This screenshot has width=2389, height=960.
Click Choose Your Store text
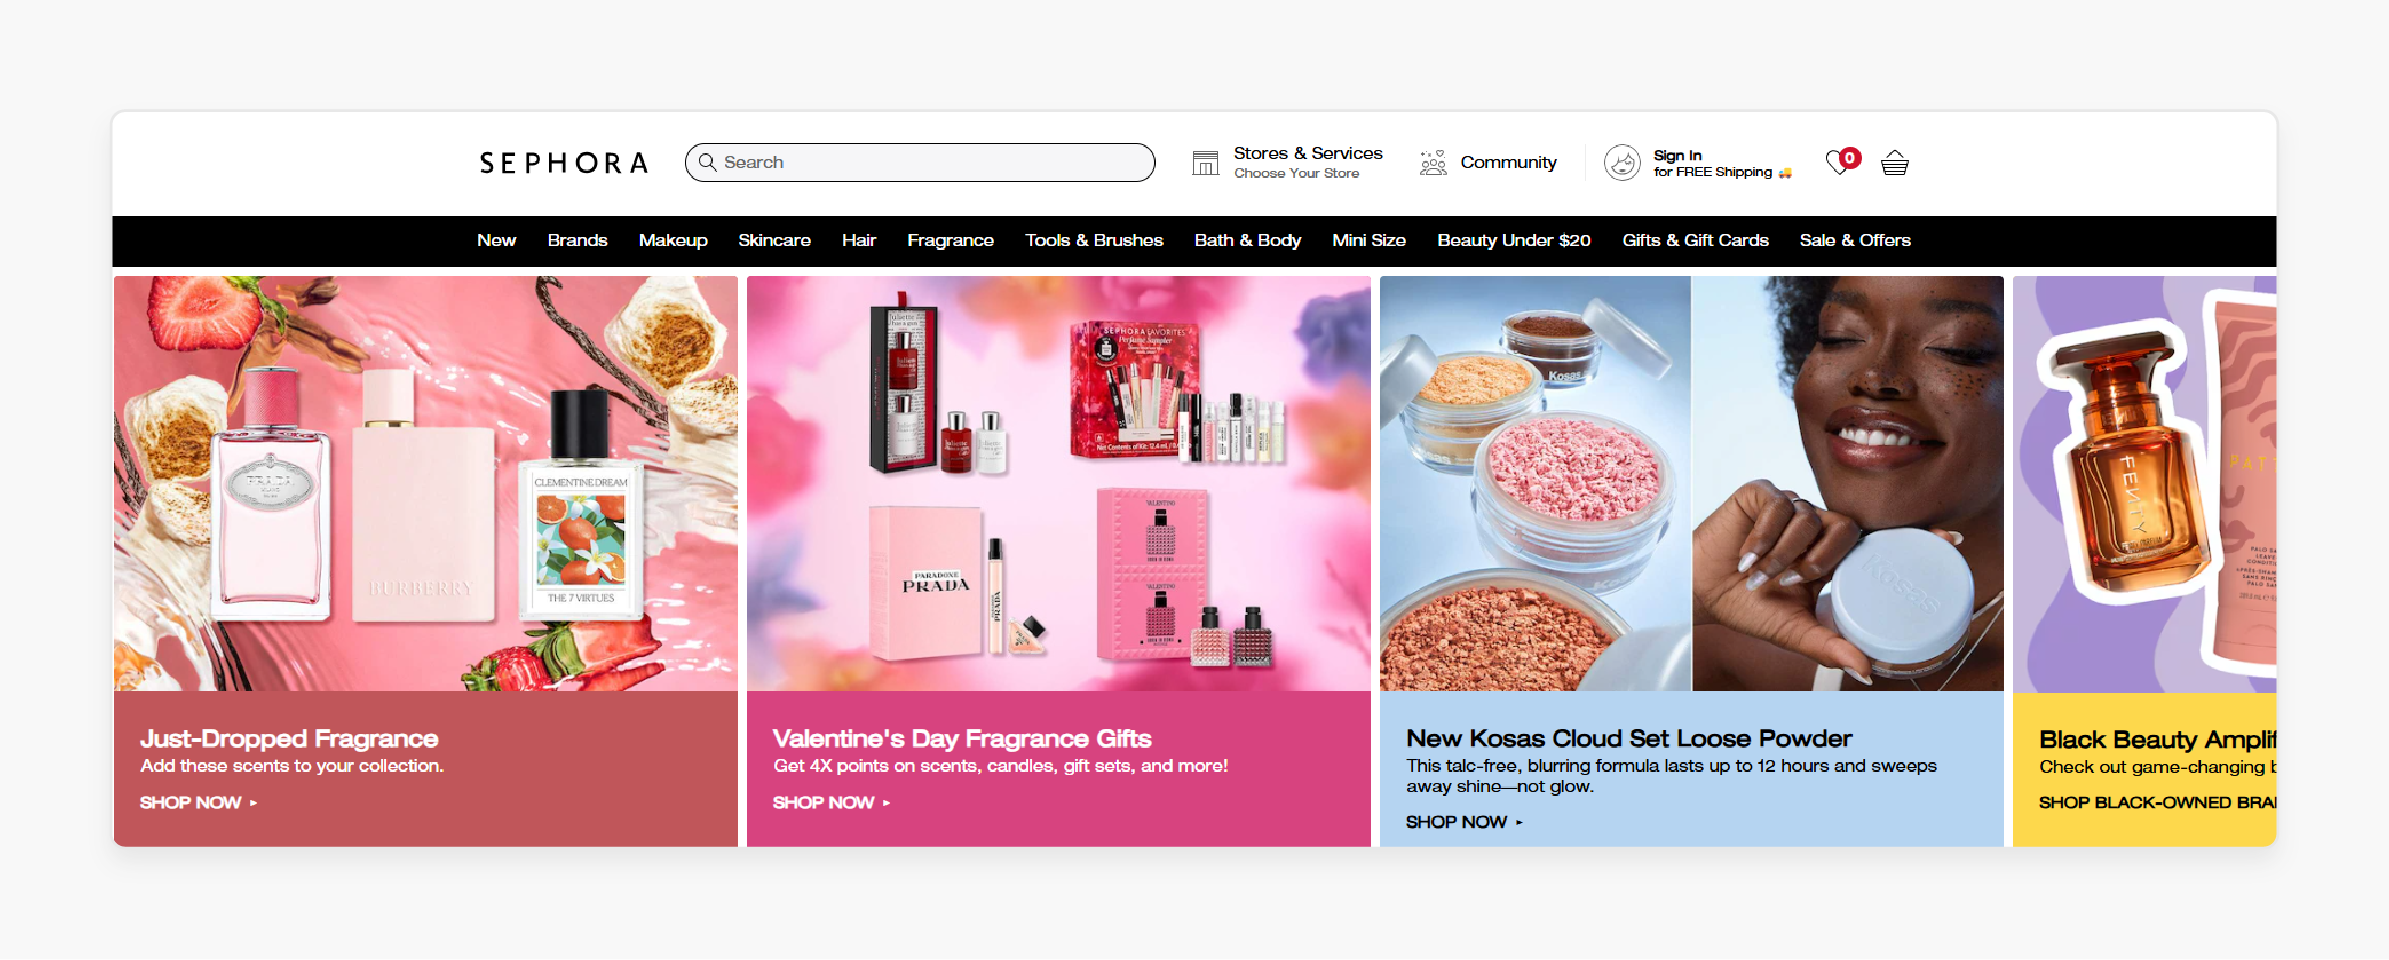(x=1296, y=173)
